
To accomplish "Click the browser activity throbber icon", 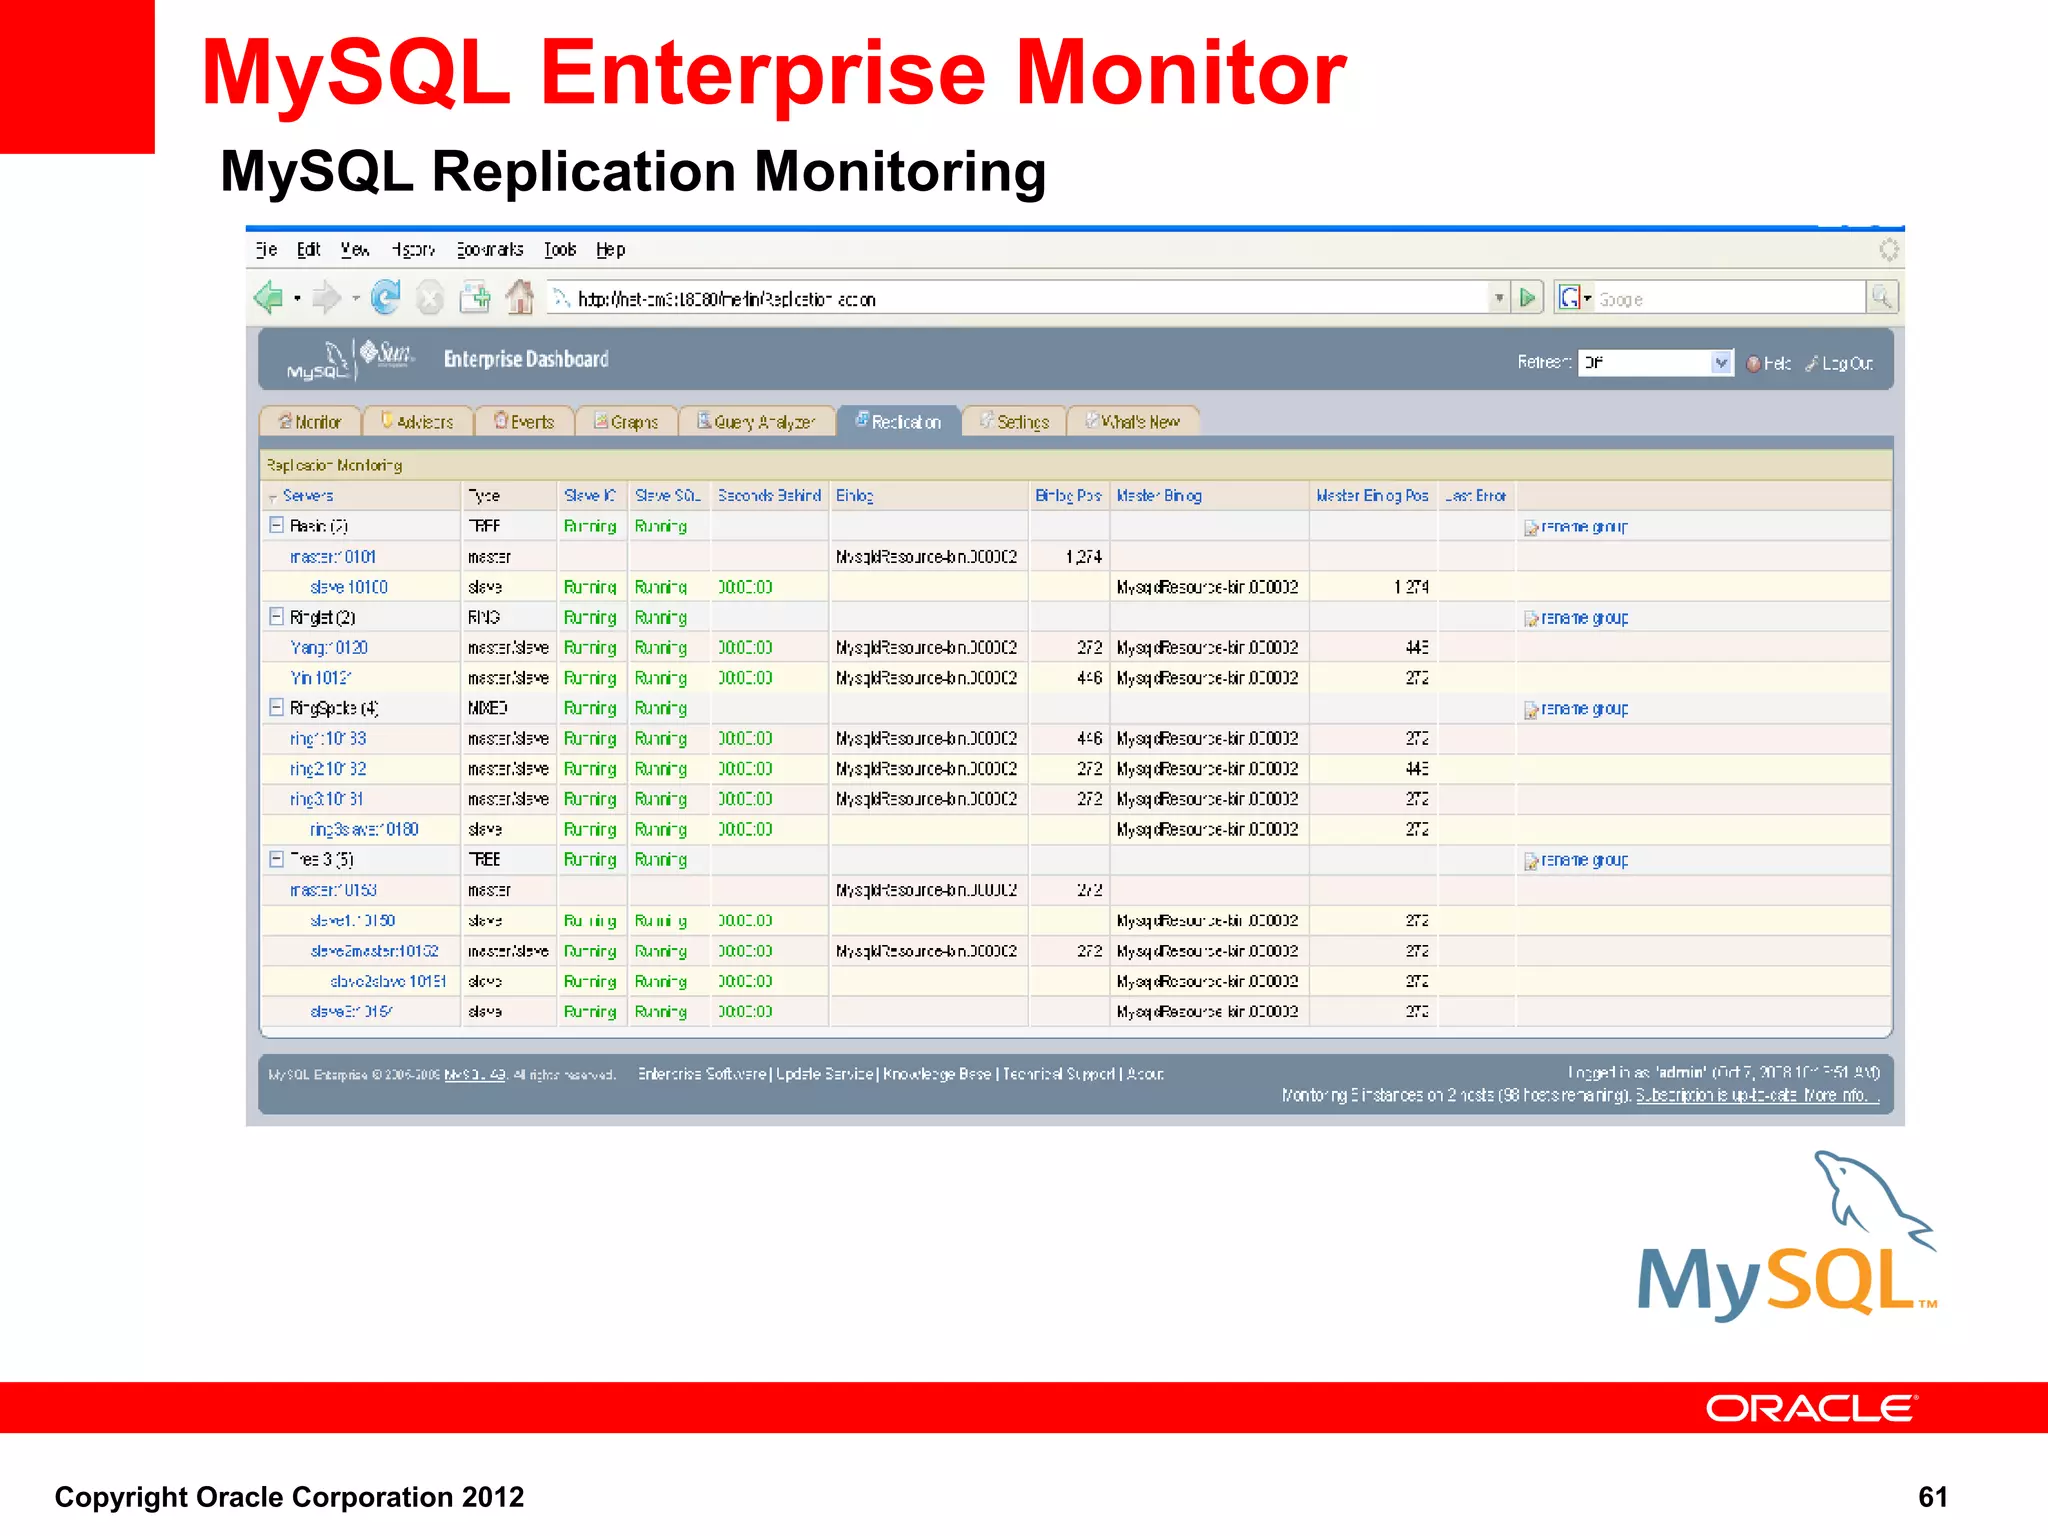I will (x=1888, y=250).
